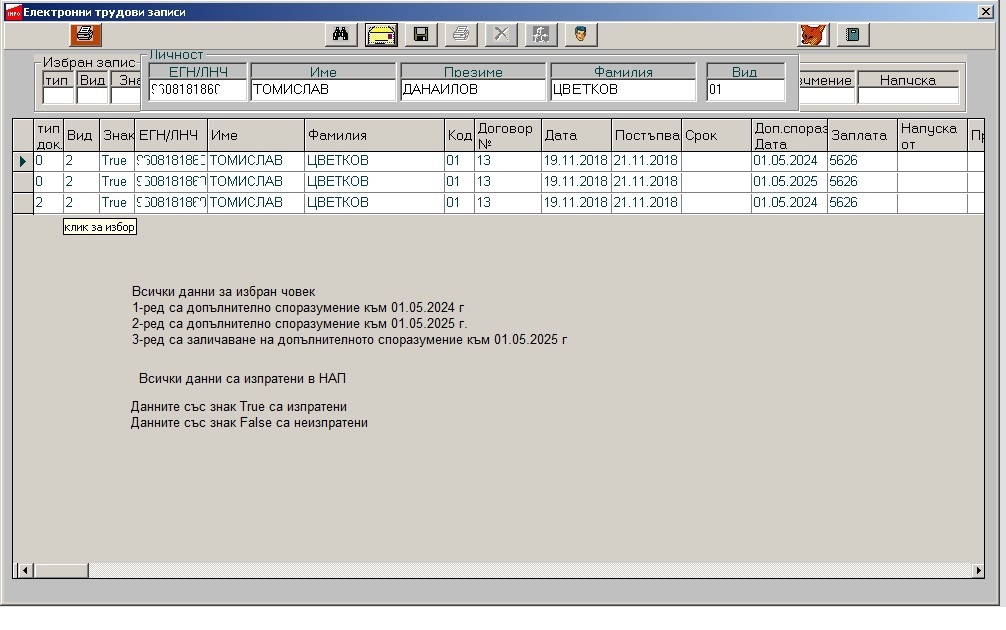Click the greyed-out X delete icon
1006x630 pixels.
[x=501, y=35]
